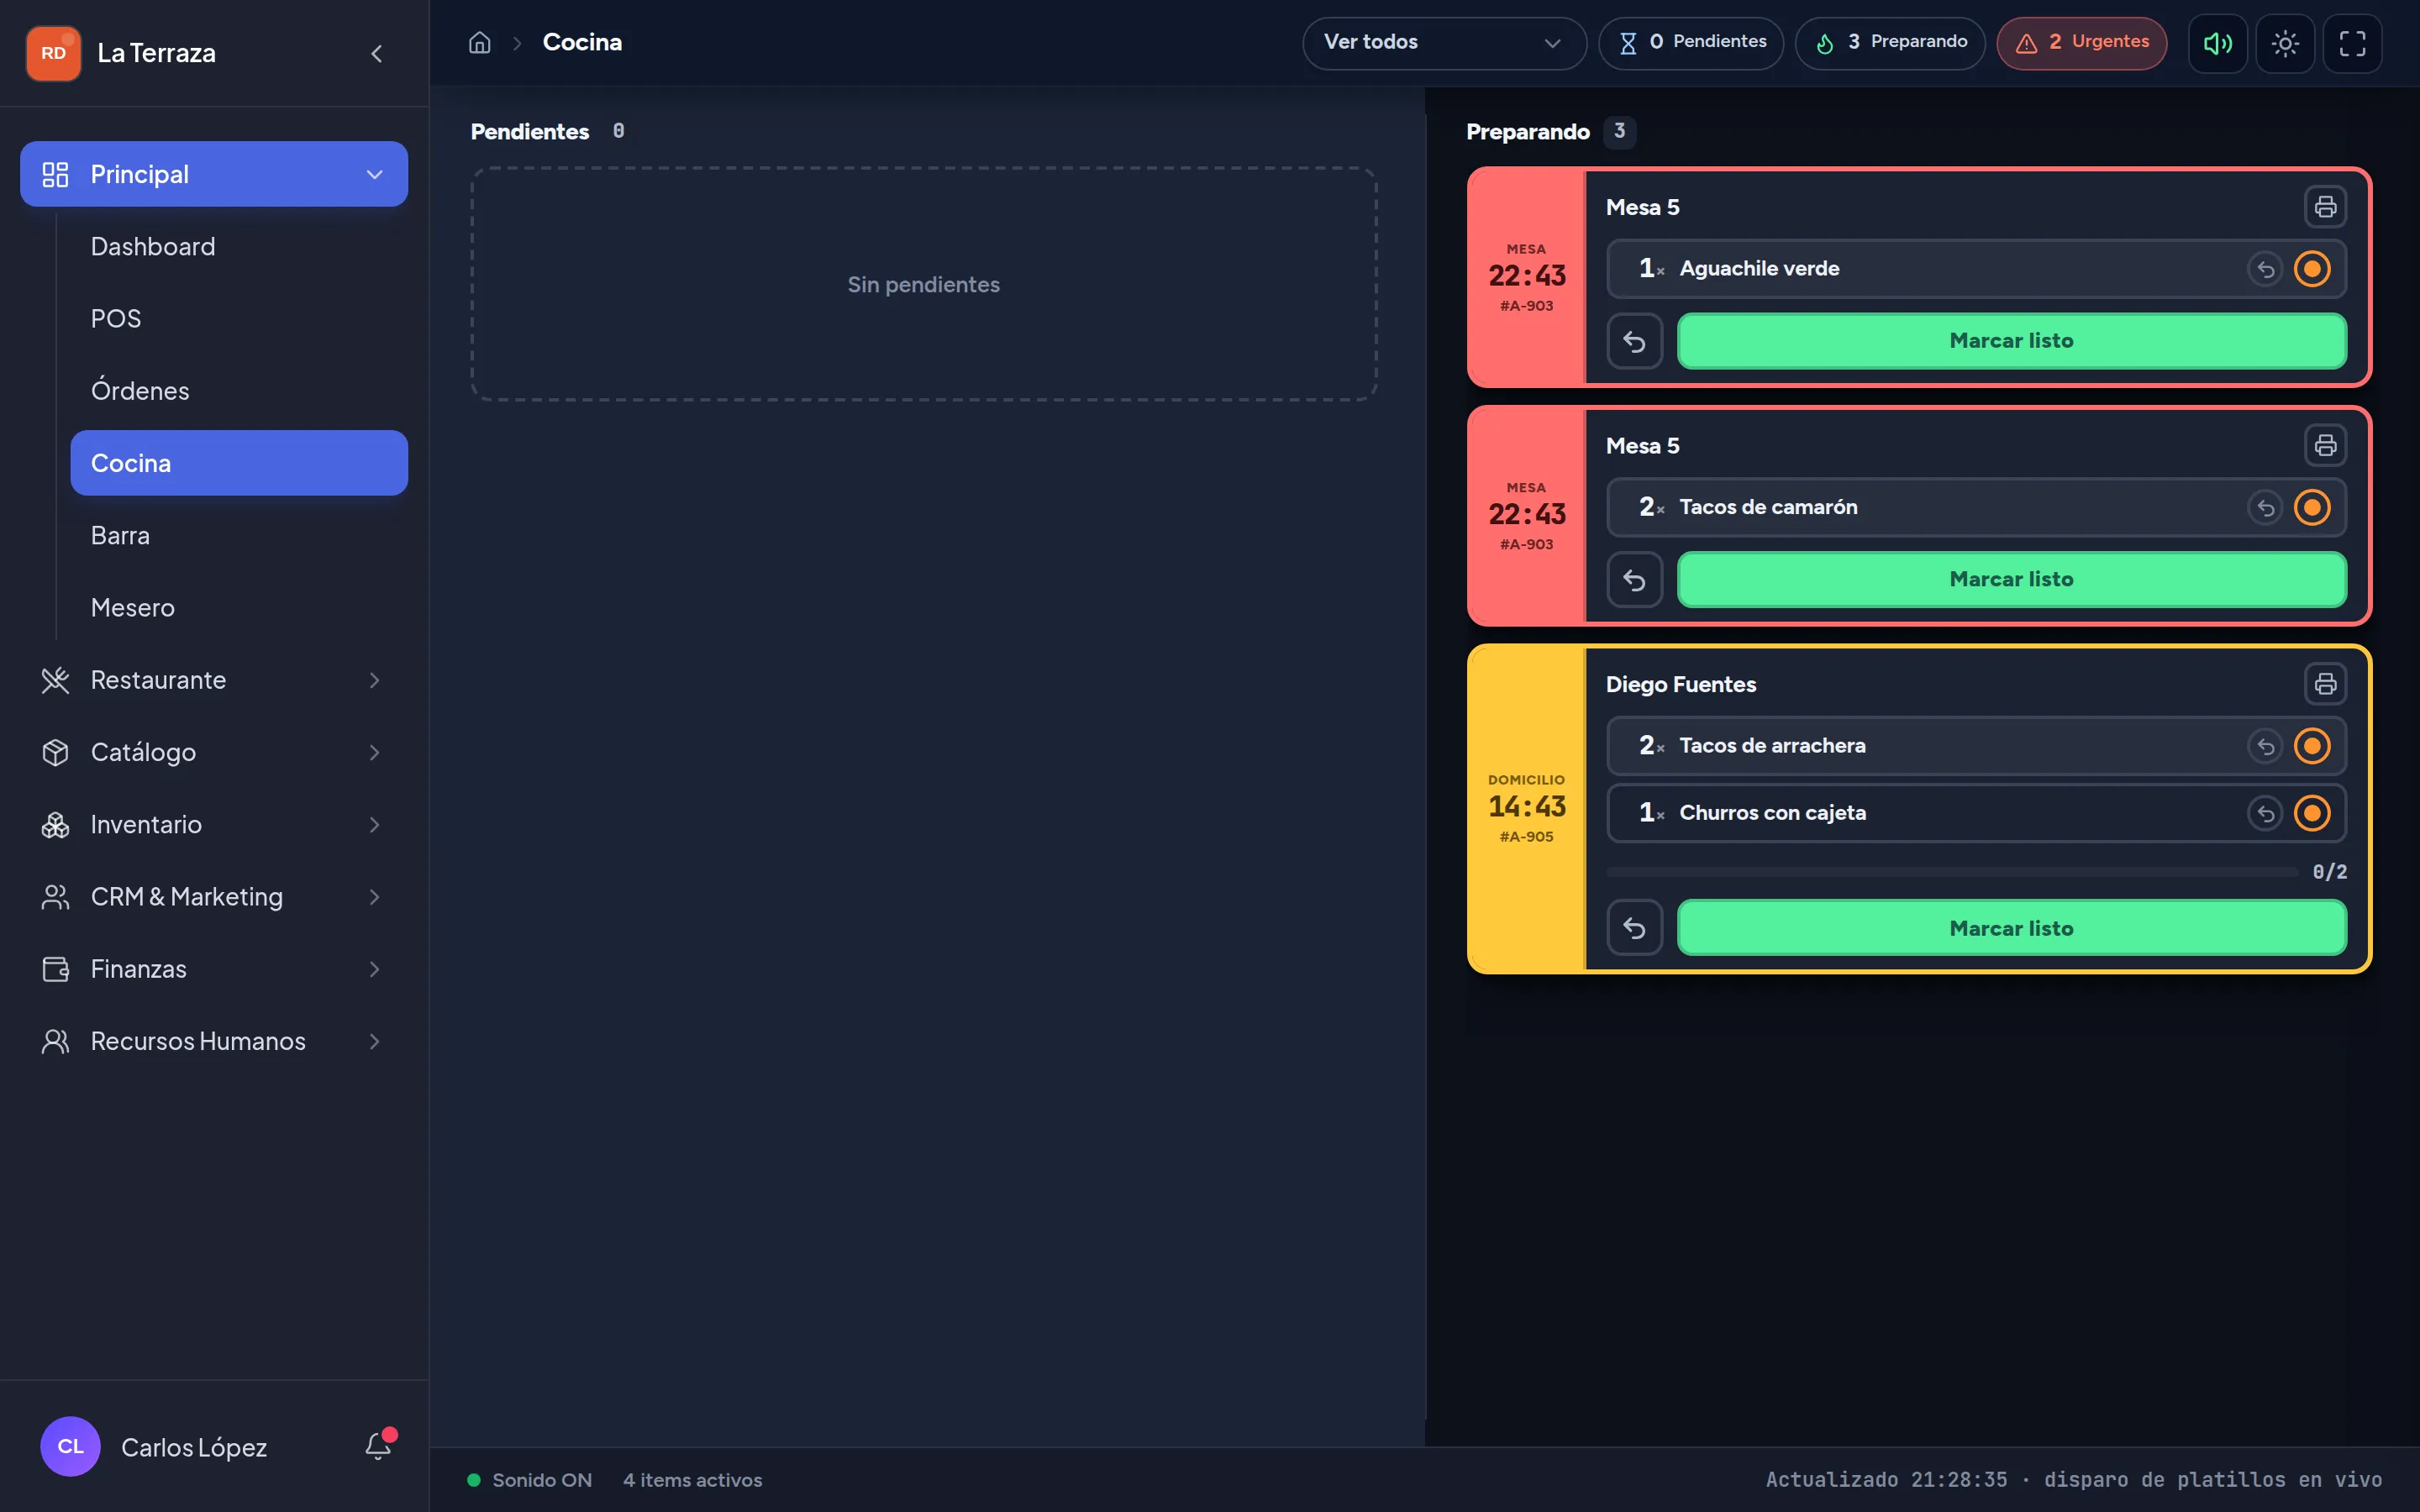
Task: Expand the CRM & Marketing section
Action: (x=214, y=897)
